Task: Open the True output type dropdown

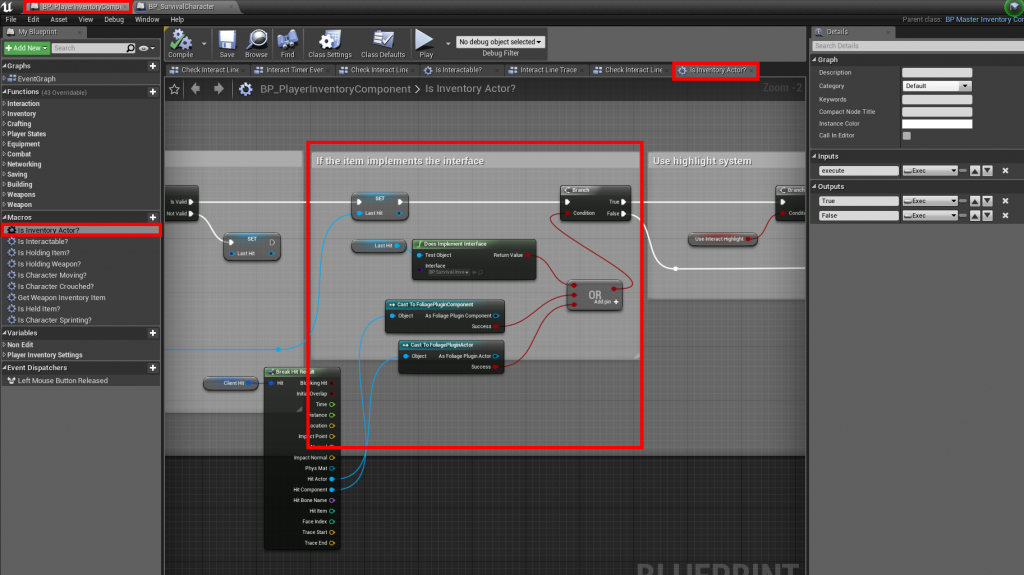Action: 930,201
